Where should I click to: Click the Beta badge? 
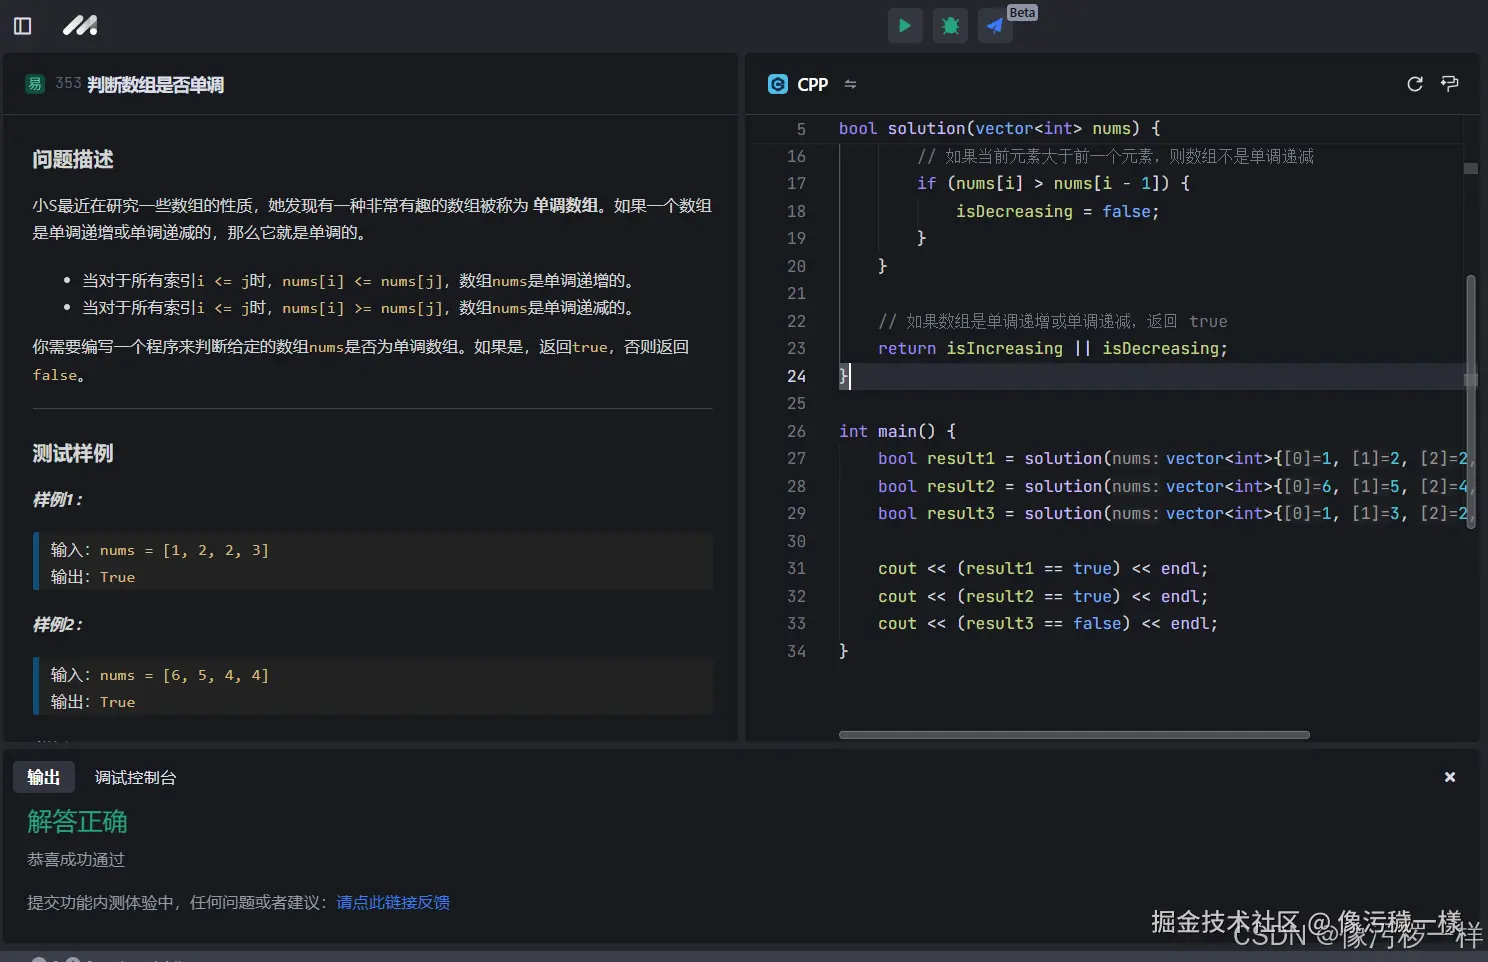(1022, 13)
